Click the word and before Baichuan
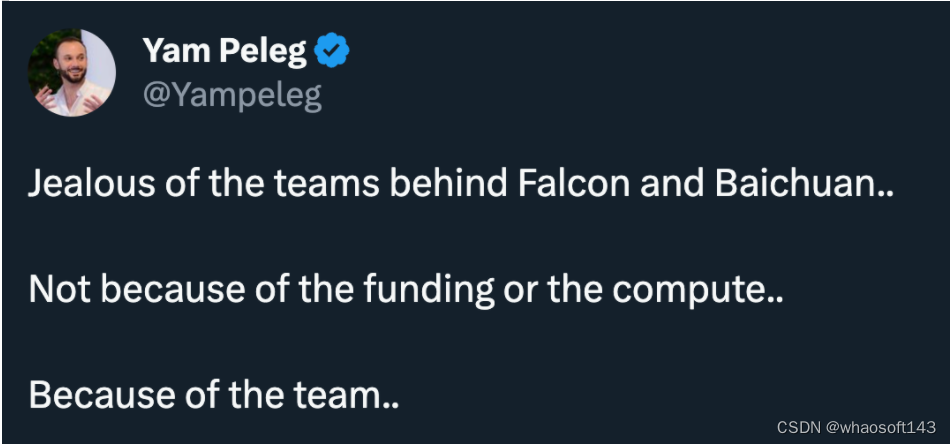 (651, 185)
